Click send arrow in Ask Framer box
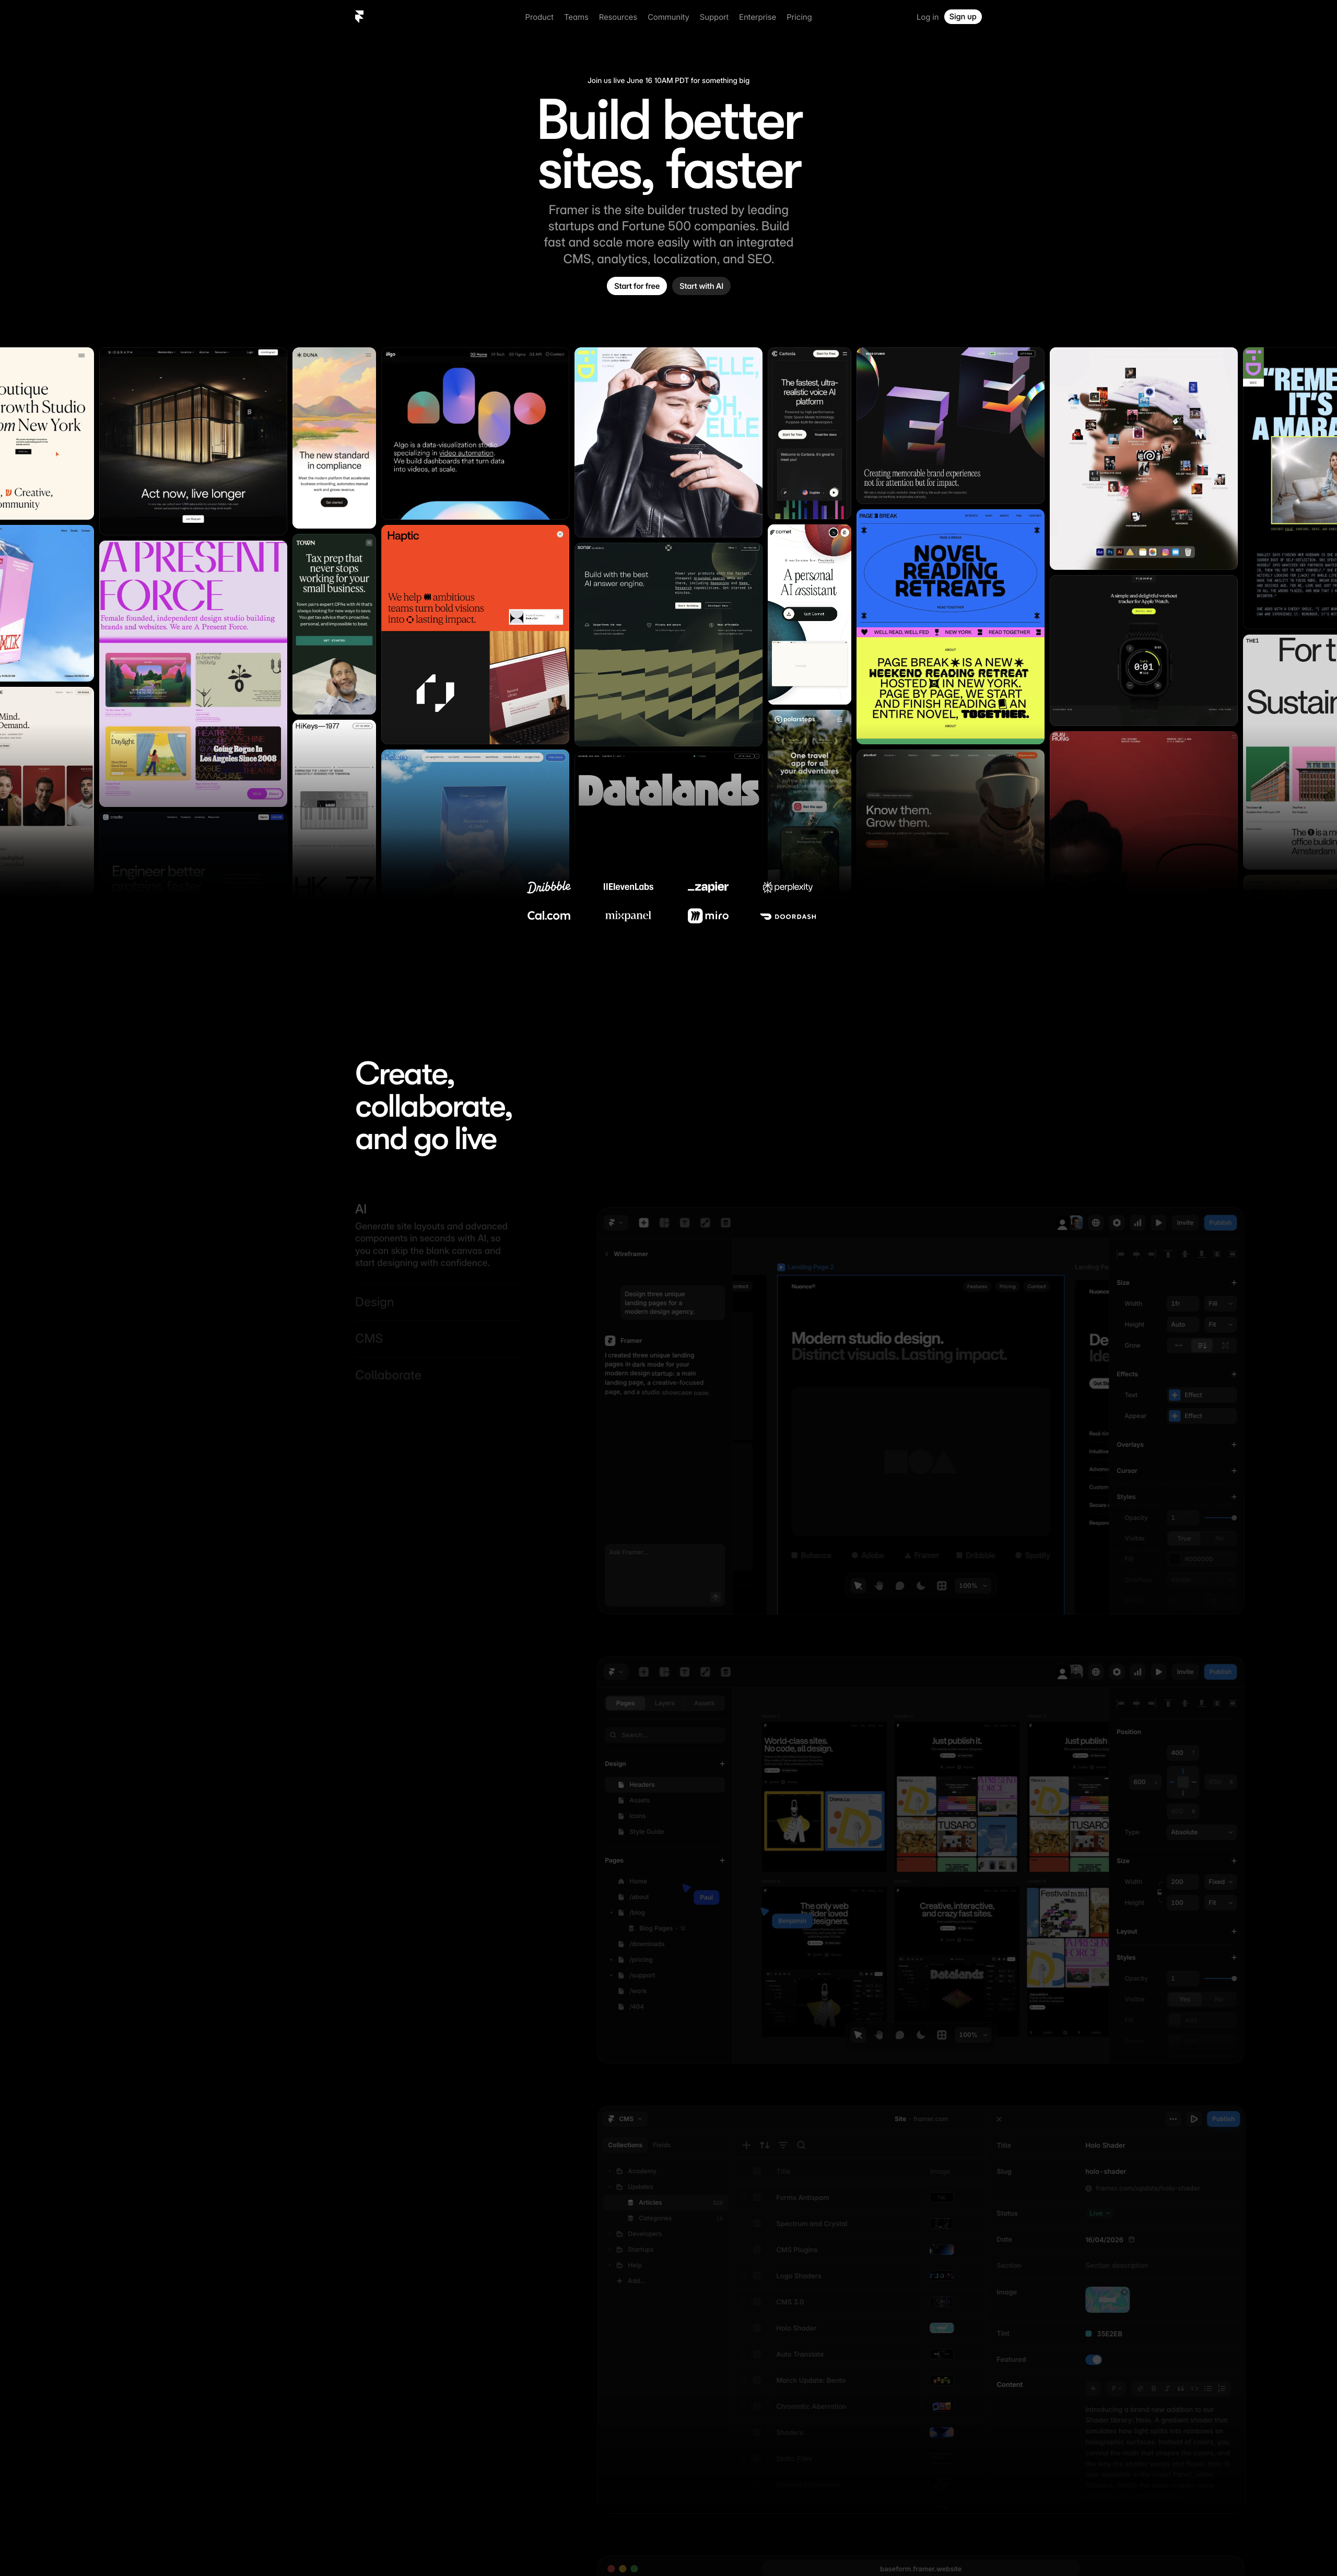1337x2576 pixels. tap(715, 1597)
